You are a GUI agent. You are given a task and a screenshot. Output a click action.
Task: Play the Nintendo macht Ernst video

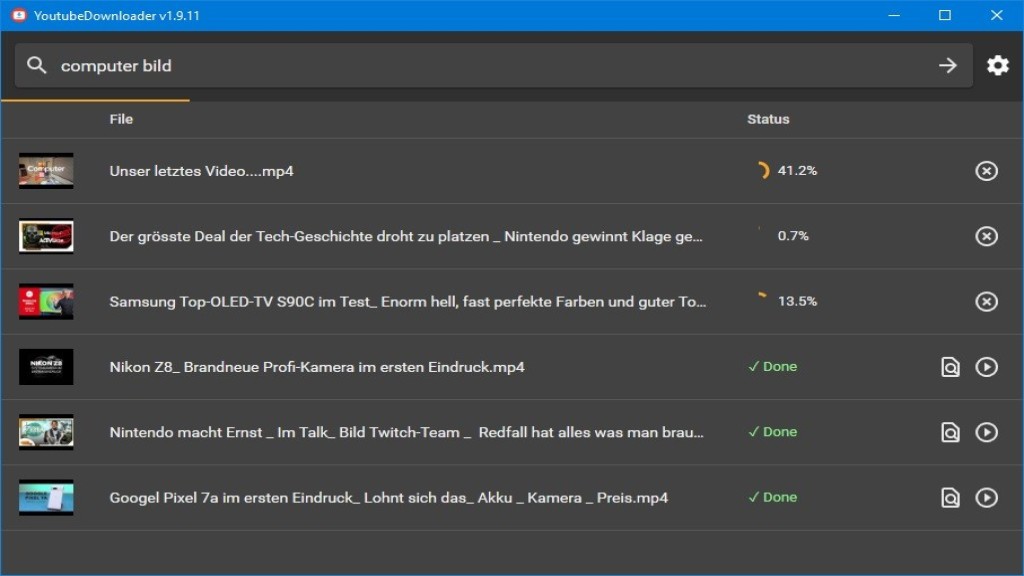(986, 432)
